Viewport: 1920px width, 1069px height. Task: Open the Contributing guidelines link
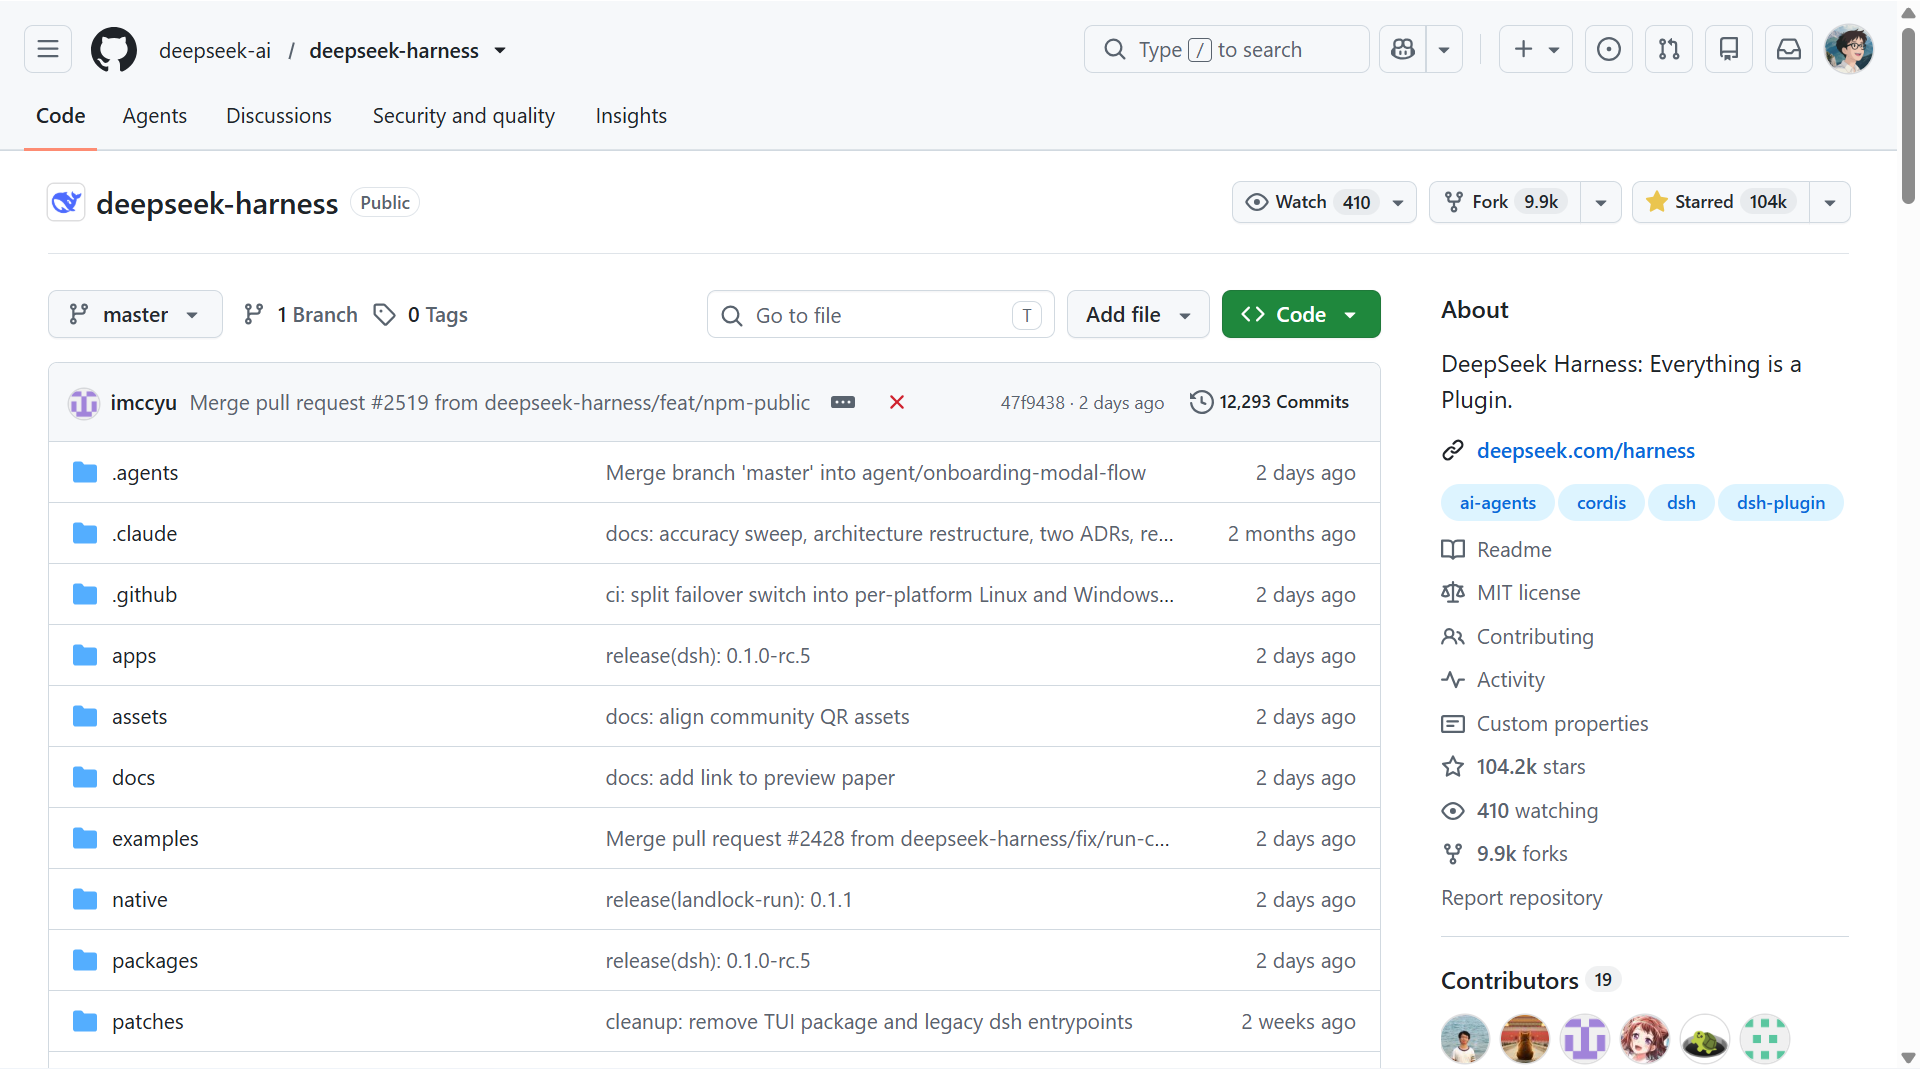(x=1535, y=637)
